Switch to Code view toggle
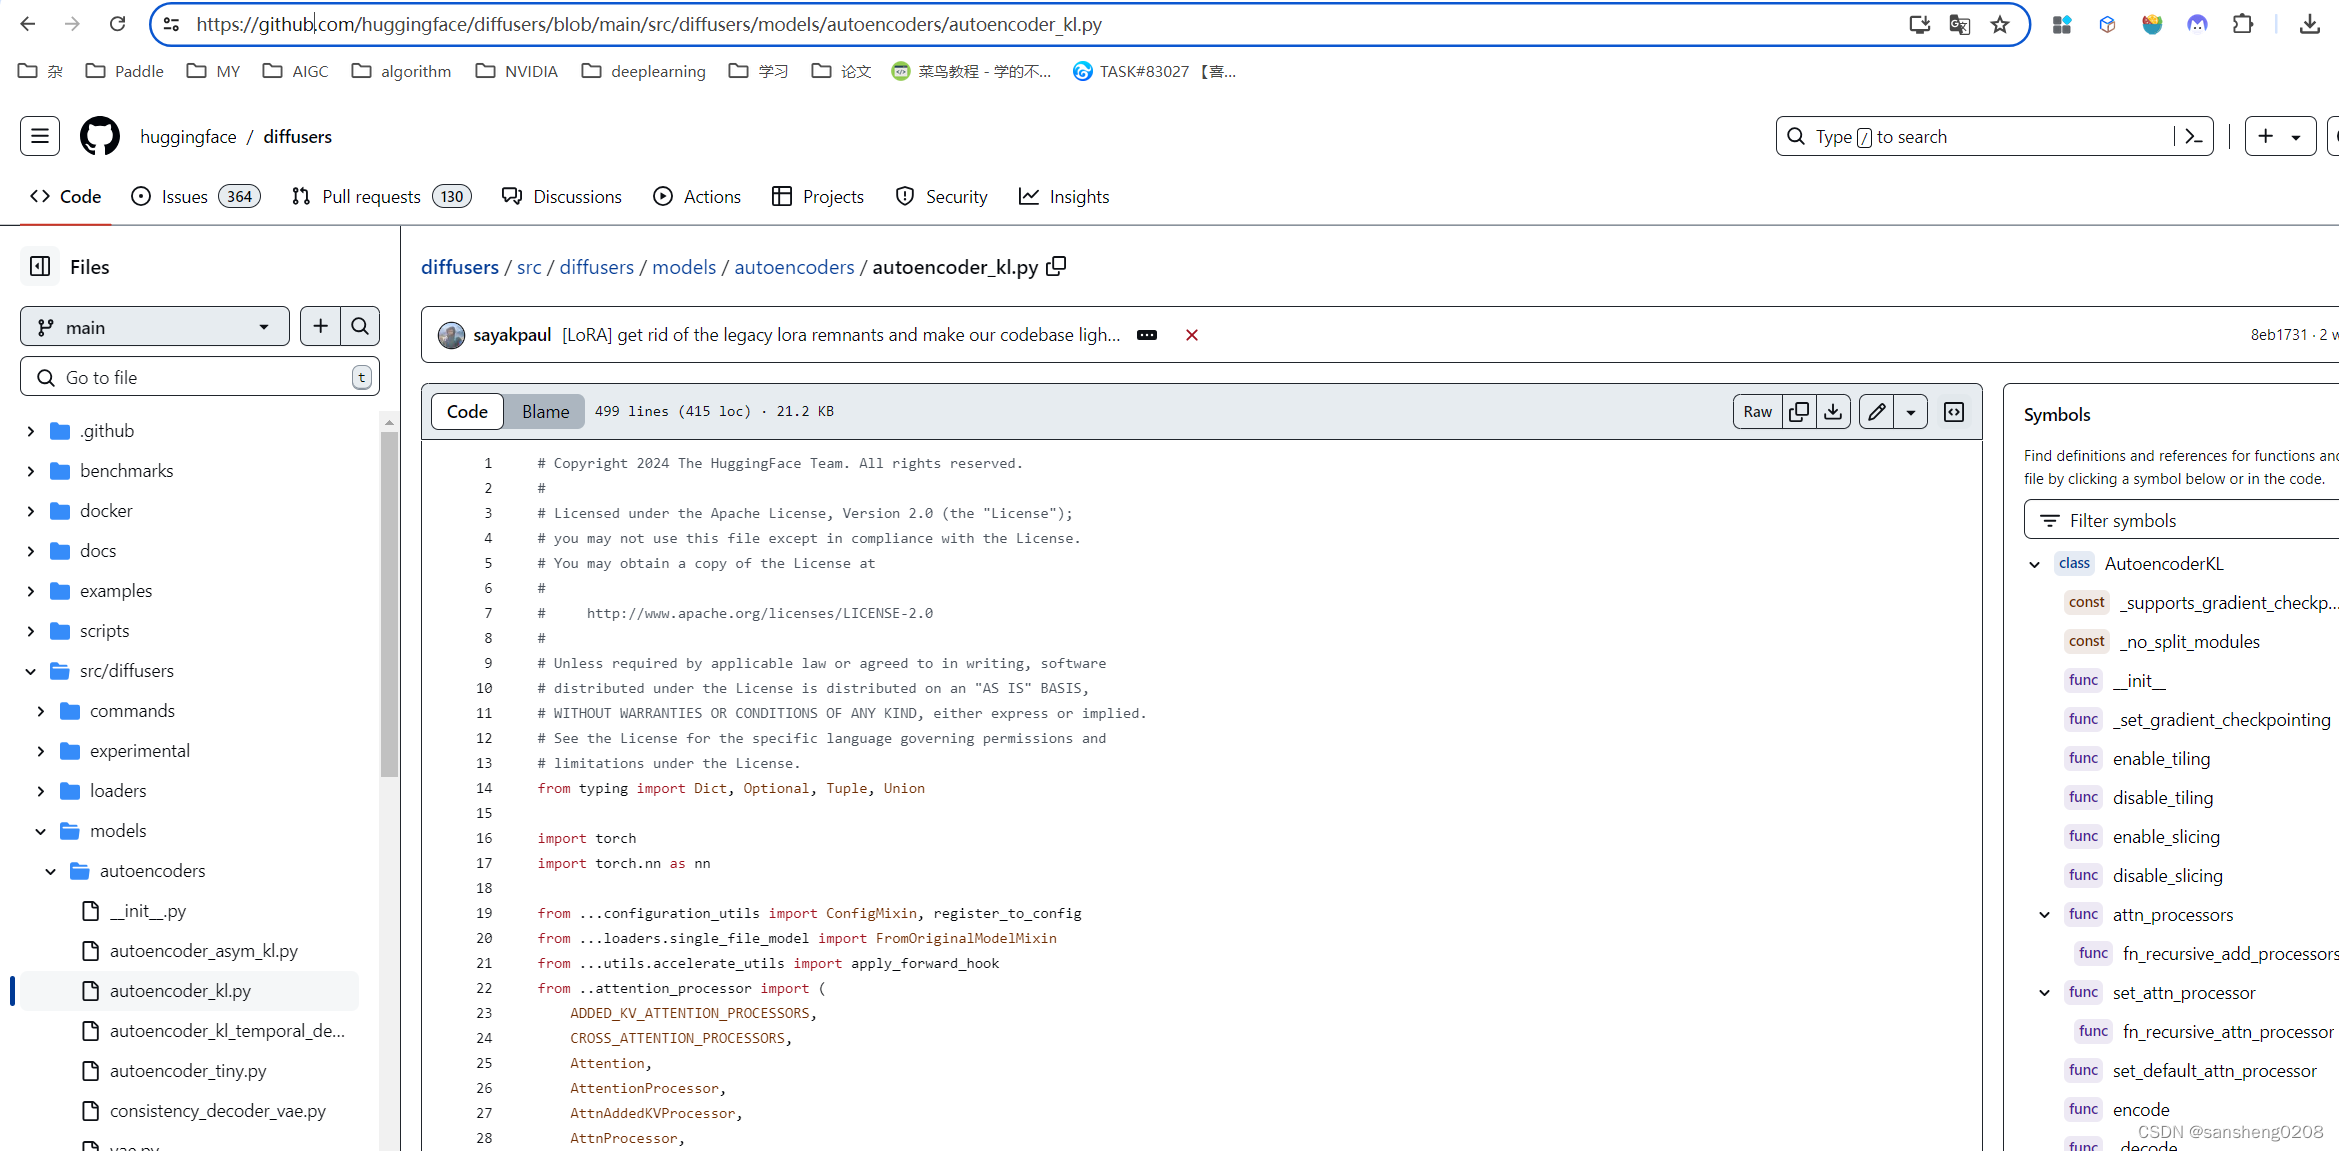The width and height of the screenshot is (2339, 1151). 467,412
